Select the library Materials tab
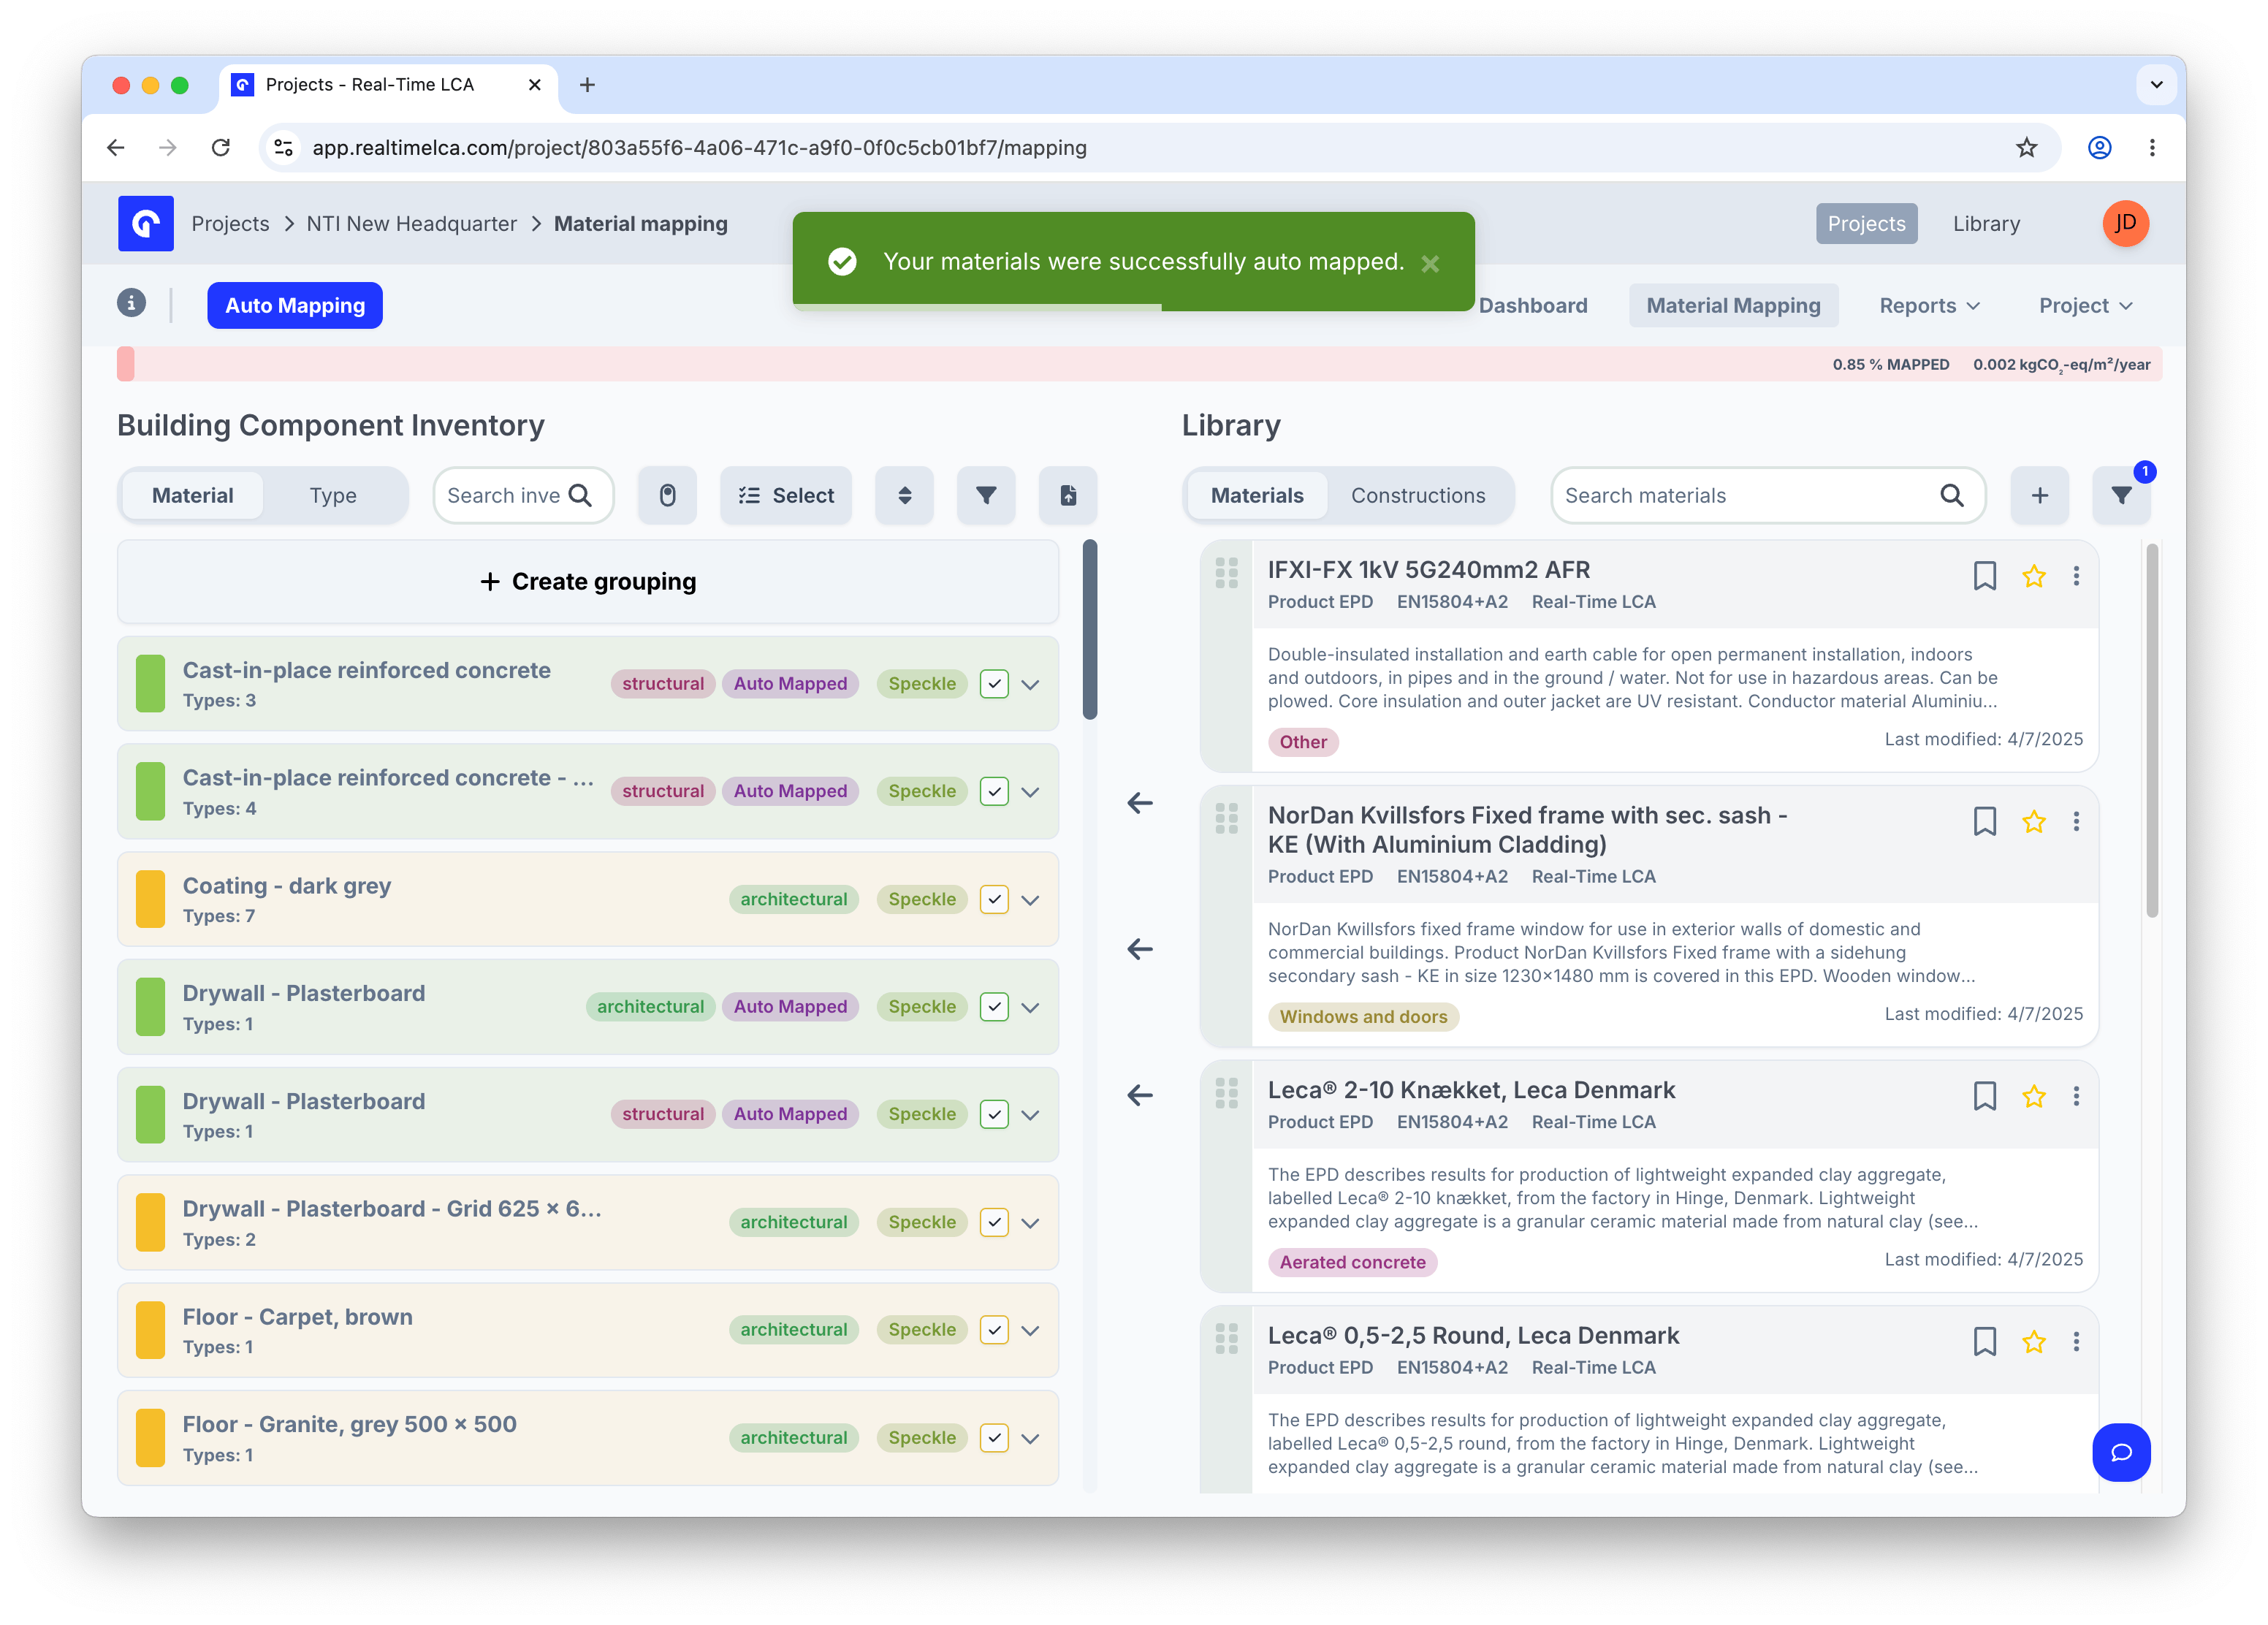Image resolution: width=2268 pixels, height=1625 pixels. tap(1257, 495)
